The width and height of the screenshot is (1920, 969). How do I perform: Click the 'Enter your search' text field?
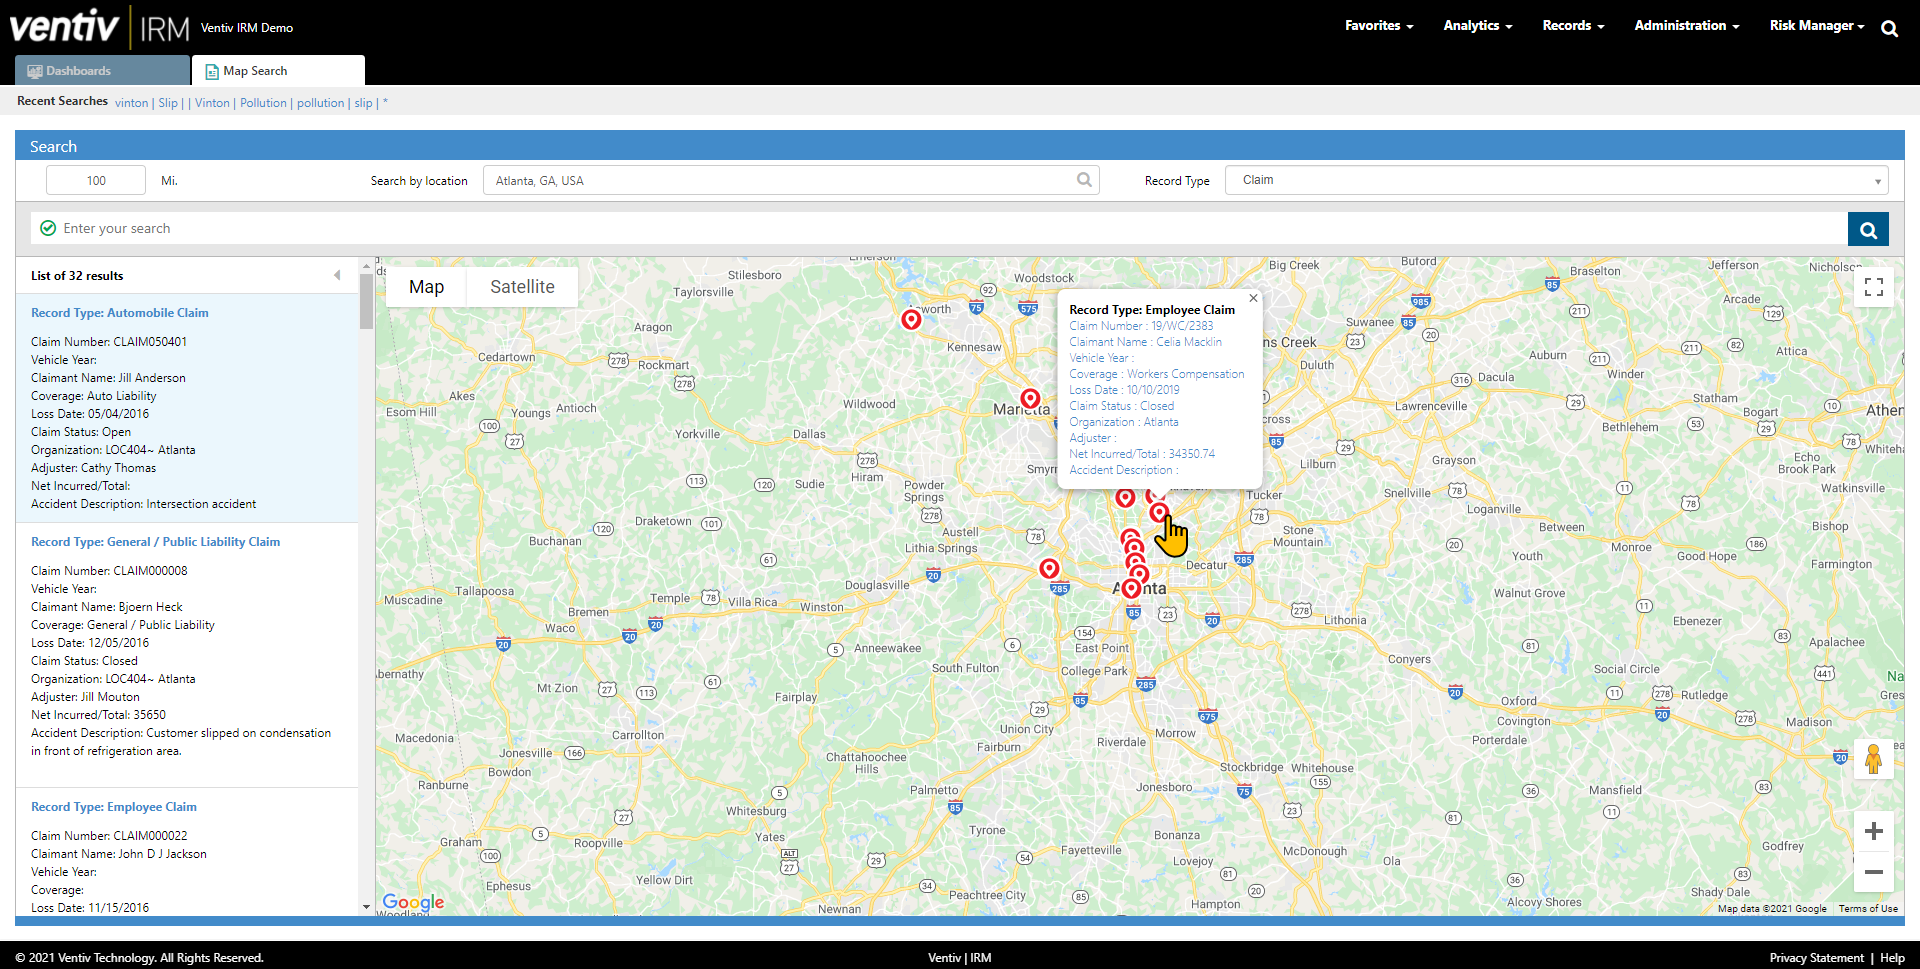pos(940,229)
